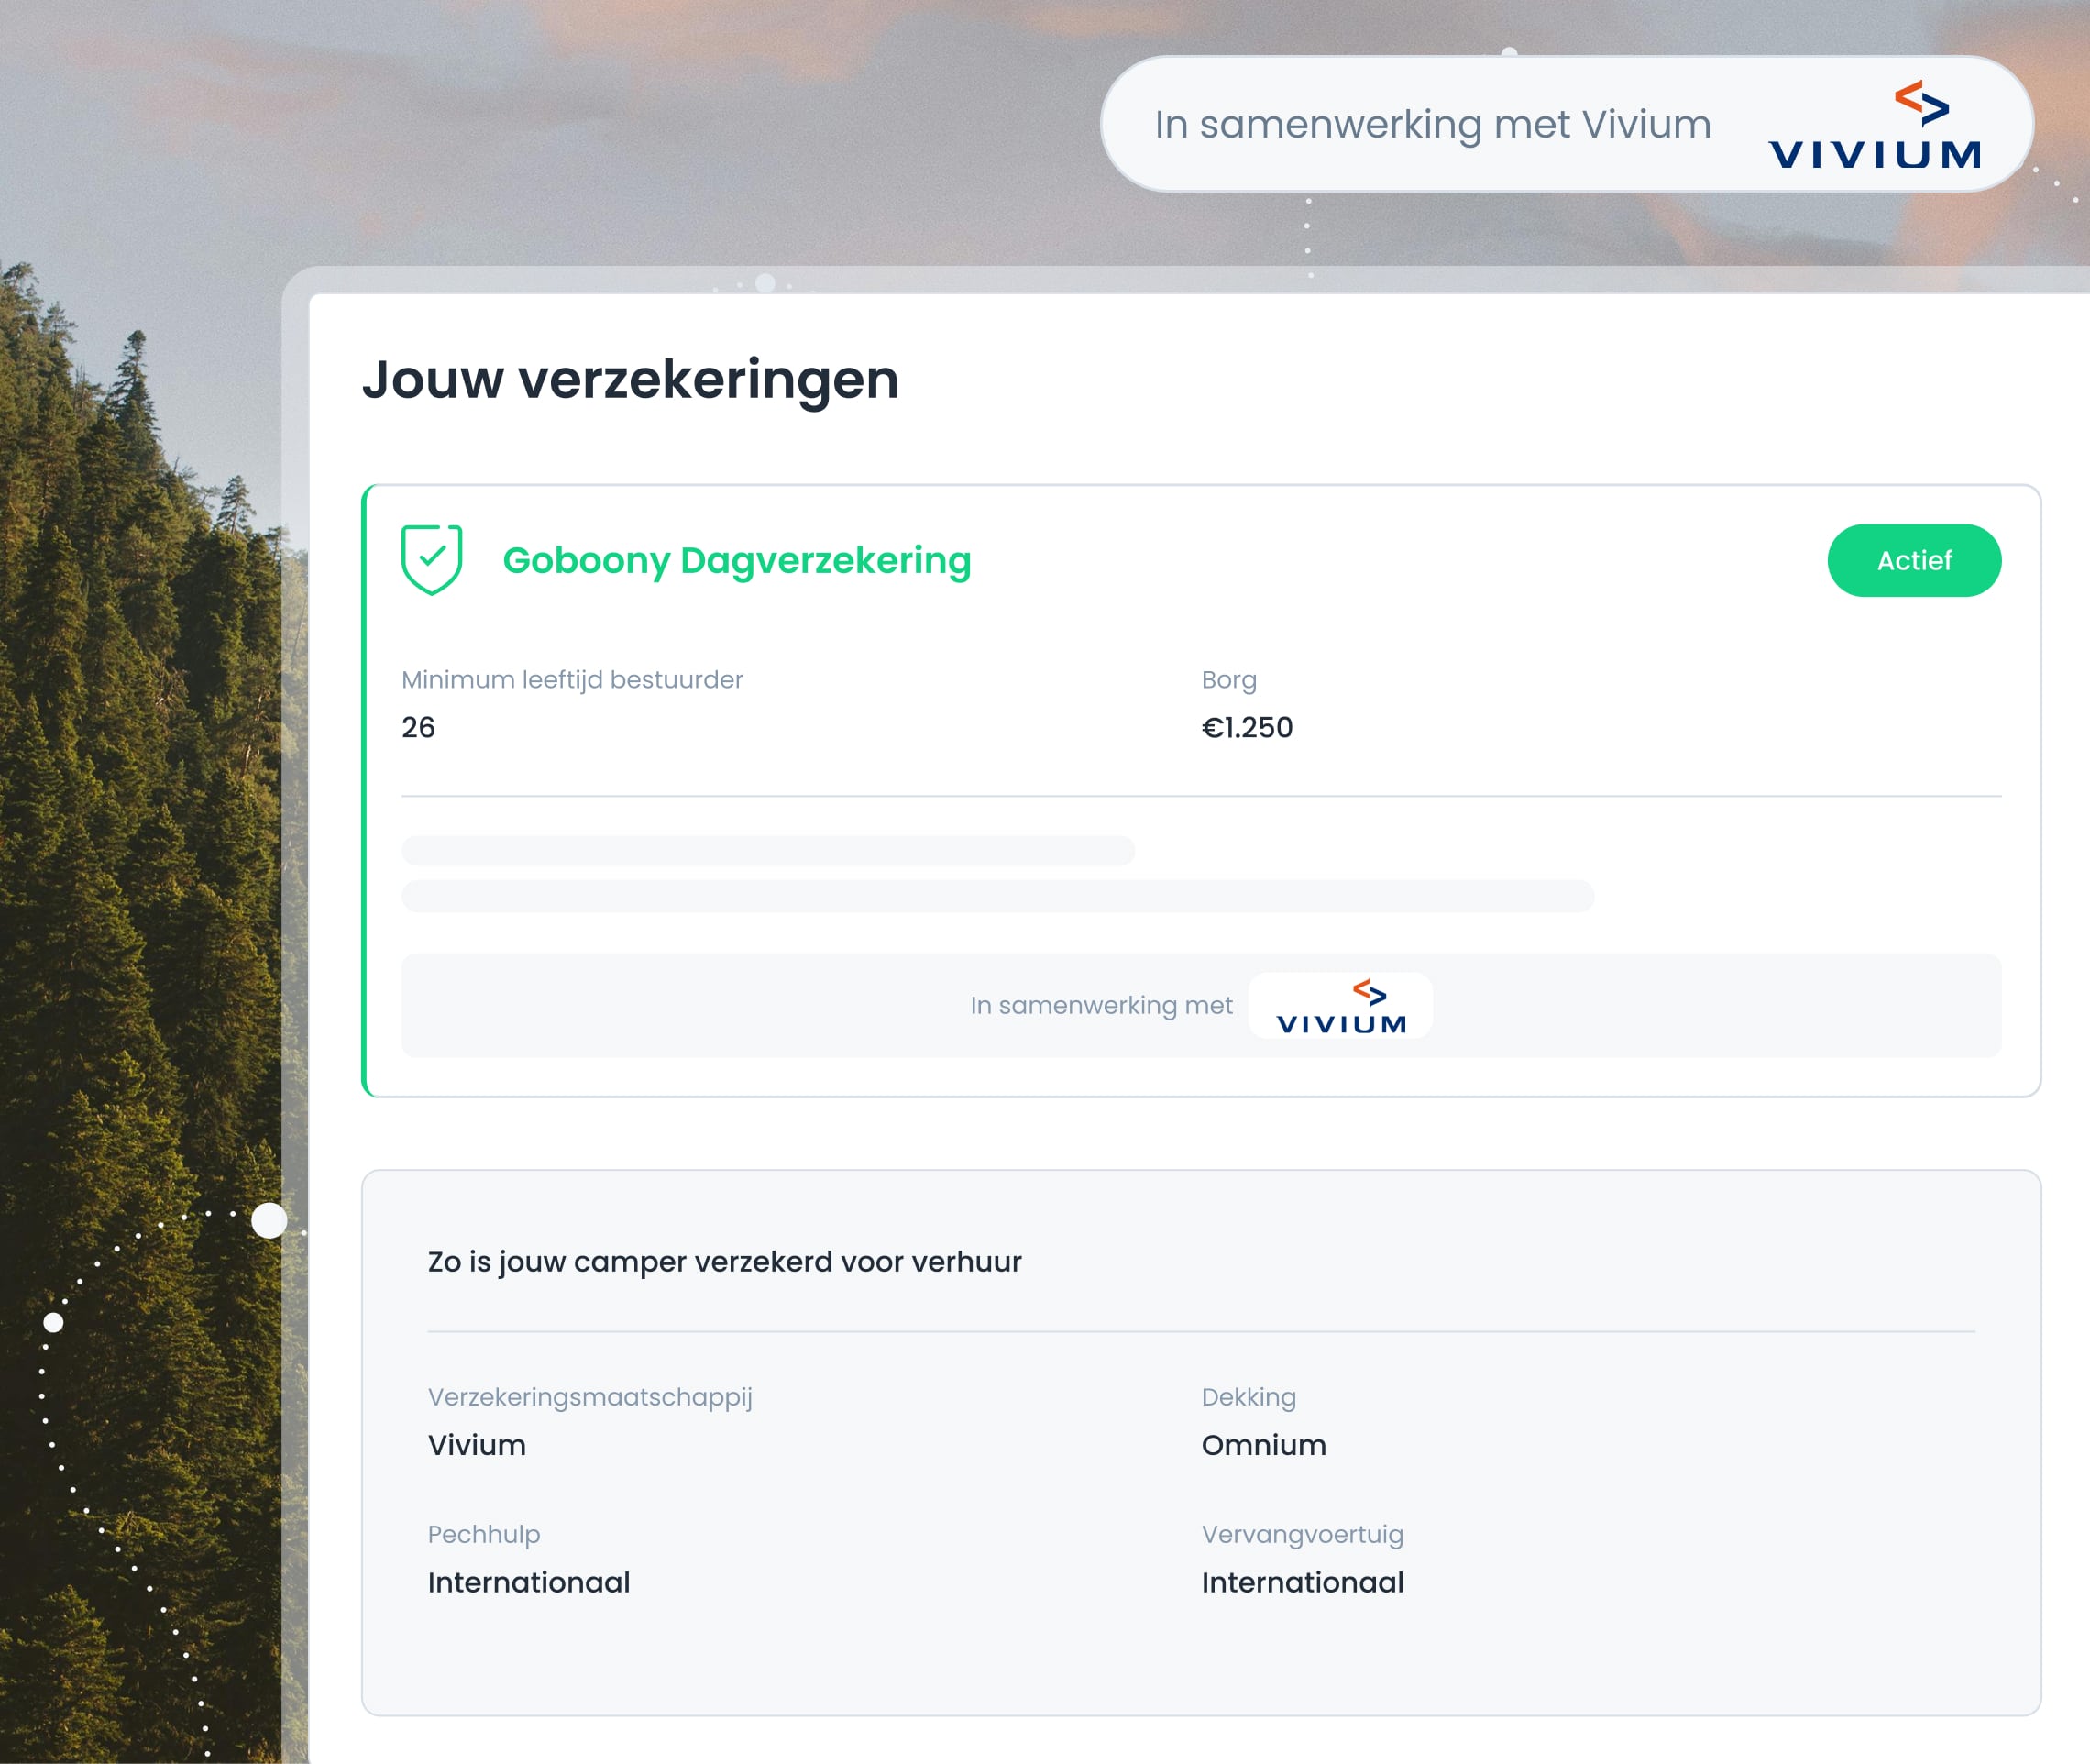Image resolution: width=2090 pixels, height=1764 pixels.
Task: Click Internationaal under Vervangvoertuig
Action: pyautogui.click(x=1302, y=1583)
